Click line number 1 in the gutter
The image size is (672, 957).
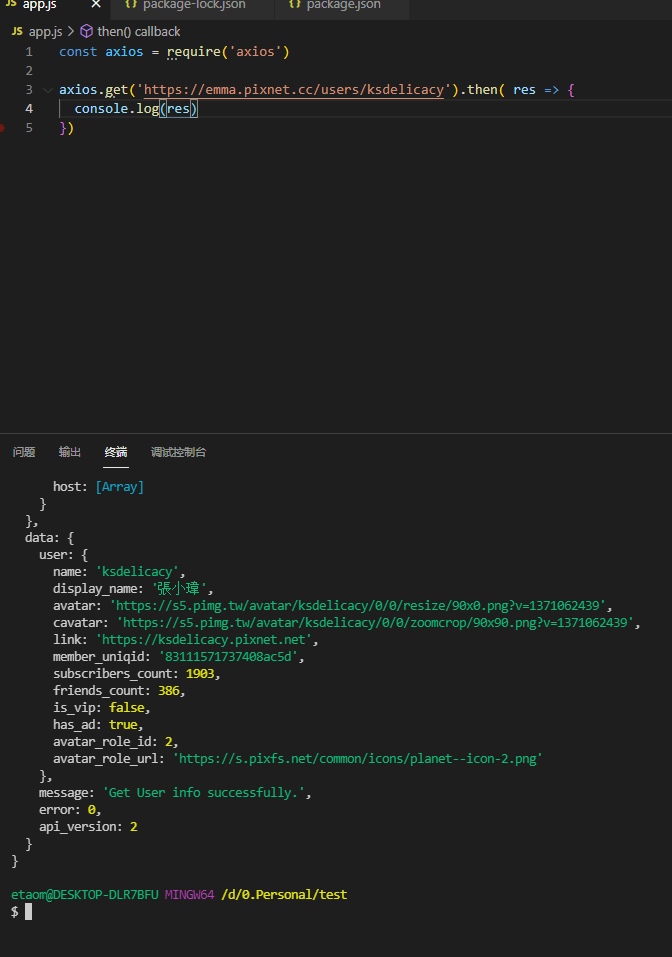click(x=29, y=52)
